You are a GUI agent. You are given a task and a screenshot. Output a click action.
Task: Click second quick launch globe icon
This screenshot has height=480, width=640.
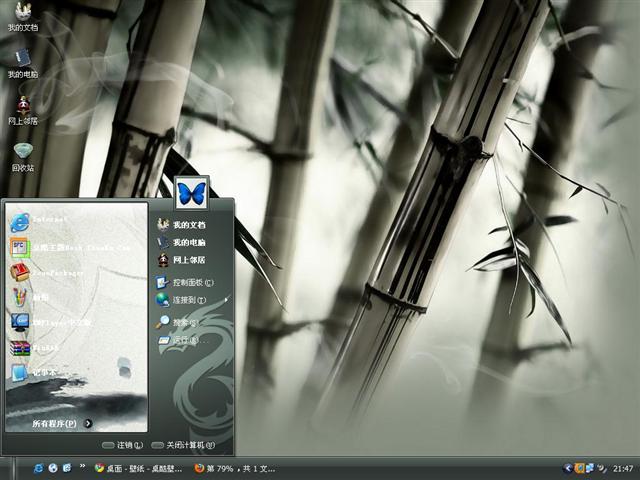pos(53,468)
